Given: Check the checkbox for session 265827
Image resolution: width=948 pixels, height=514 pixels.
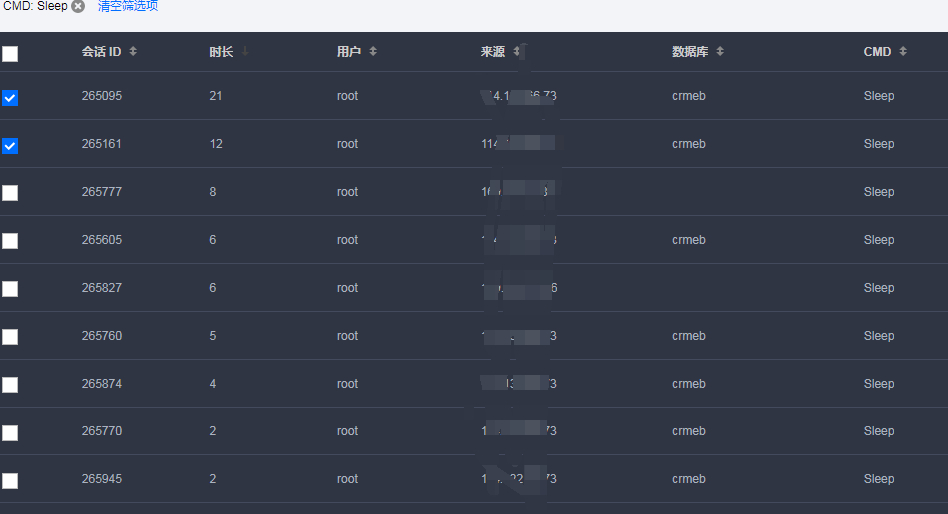Looking at the screenshot, I should click(x=10, y=288).
